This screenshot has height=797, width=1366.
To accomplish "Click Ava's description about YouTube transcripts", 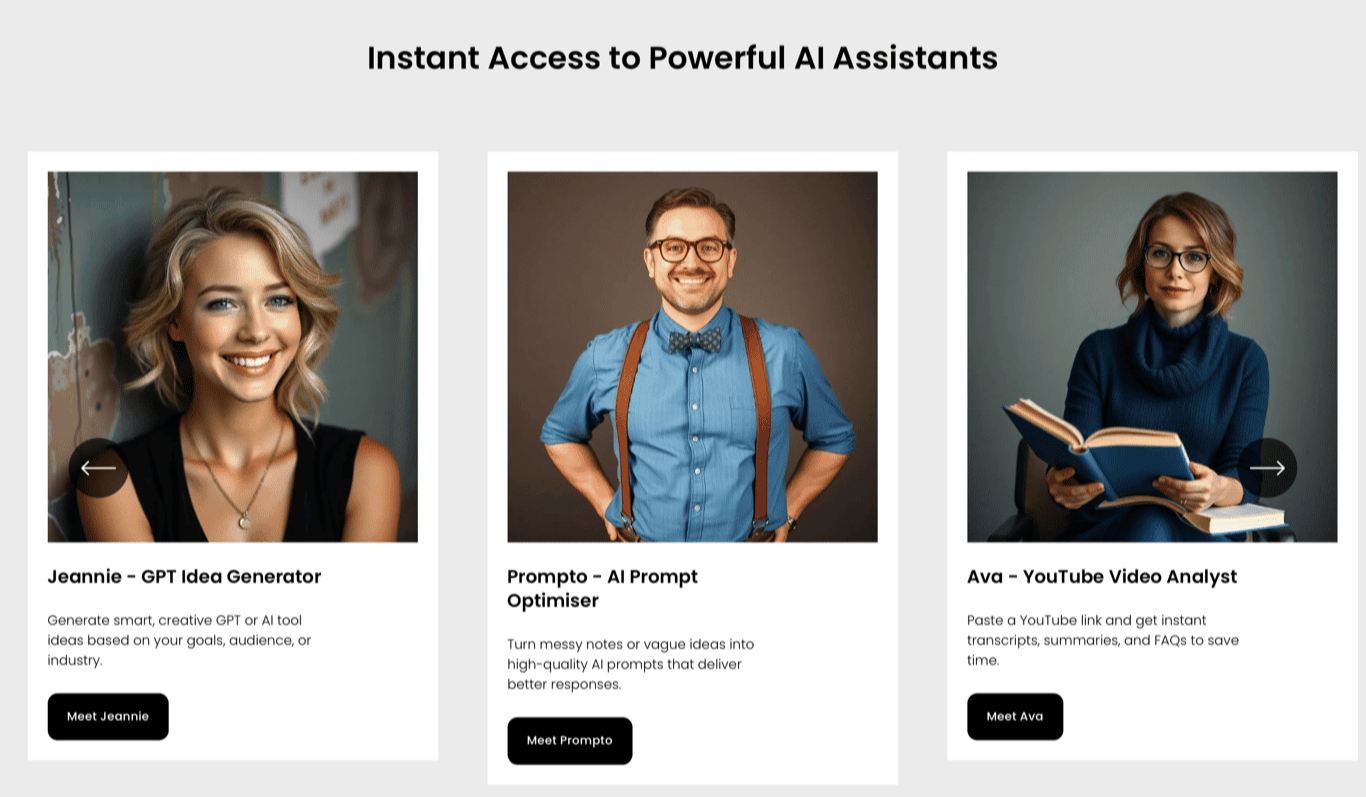I will click(x=1103, y=640).
